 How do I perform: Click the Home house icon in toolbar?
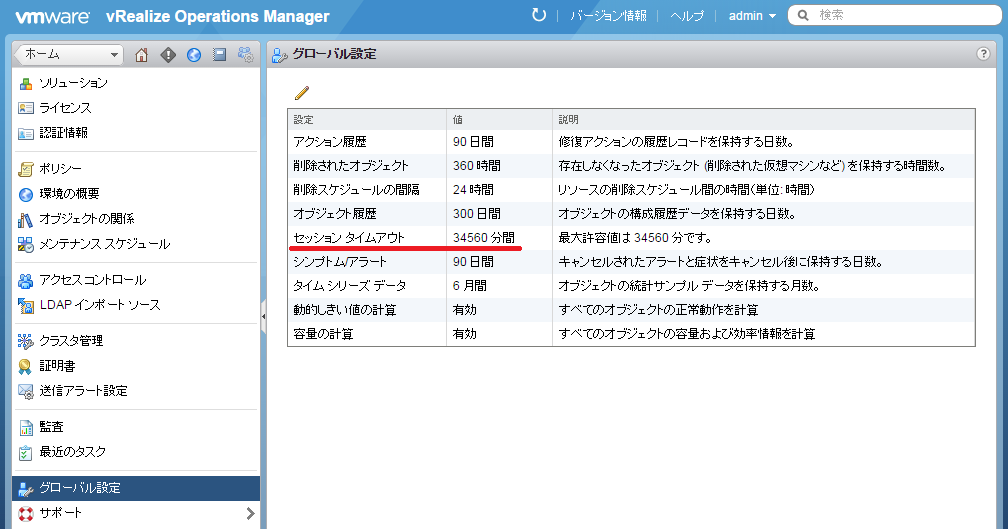[141, 55]
